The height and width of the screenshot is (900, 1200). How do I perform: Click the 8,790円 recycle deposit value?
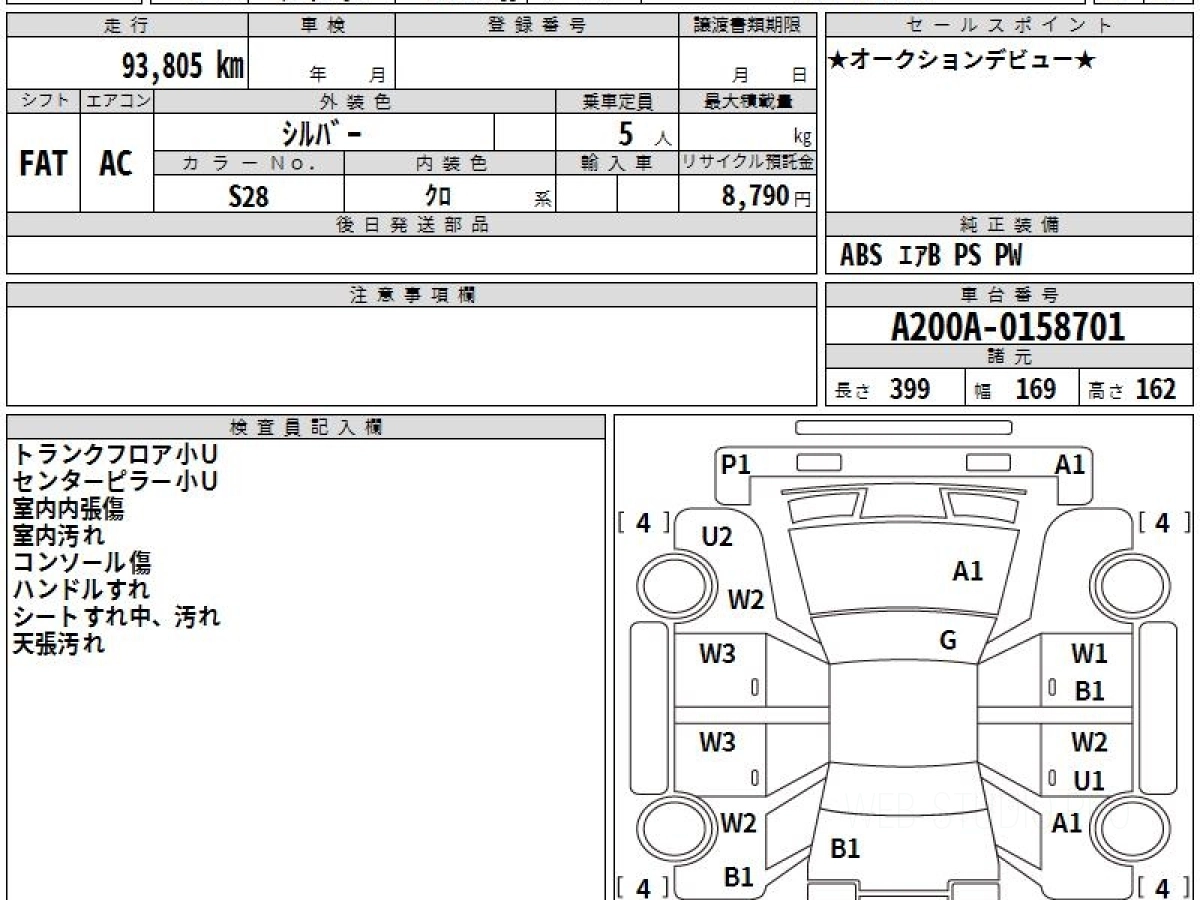[766, 196]
